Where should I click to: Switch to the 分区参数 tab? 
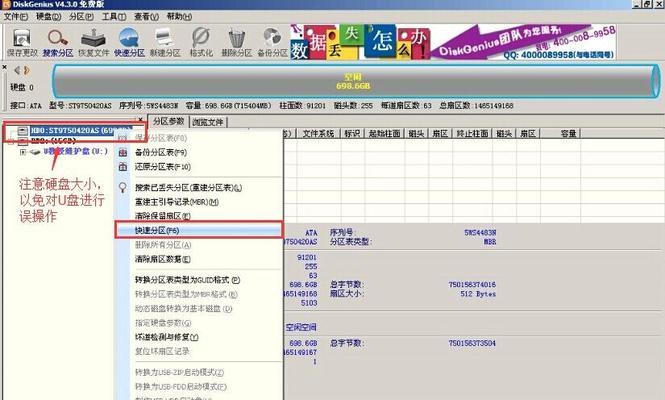(x=168, y=121)
